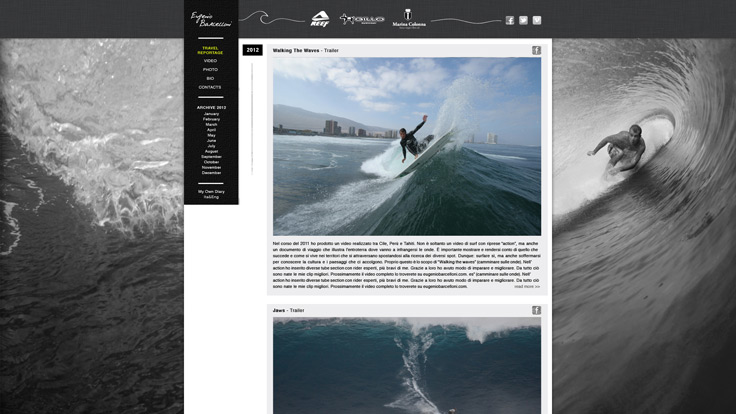Open the August archive
The image size is (736, 414).
211,151
